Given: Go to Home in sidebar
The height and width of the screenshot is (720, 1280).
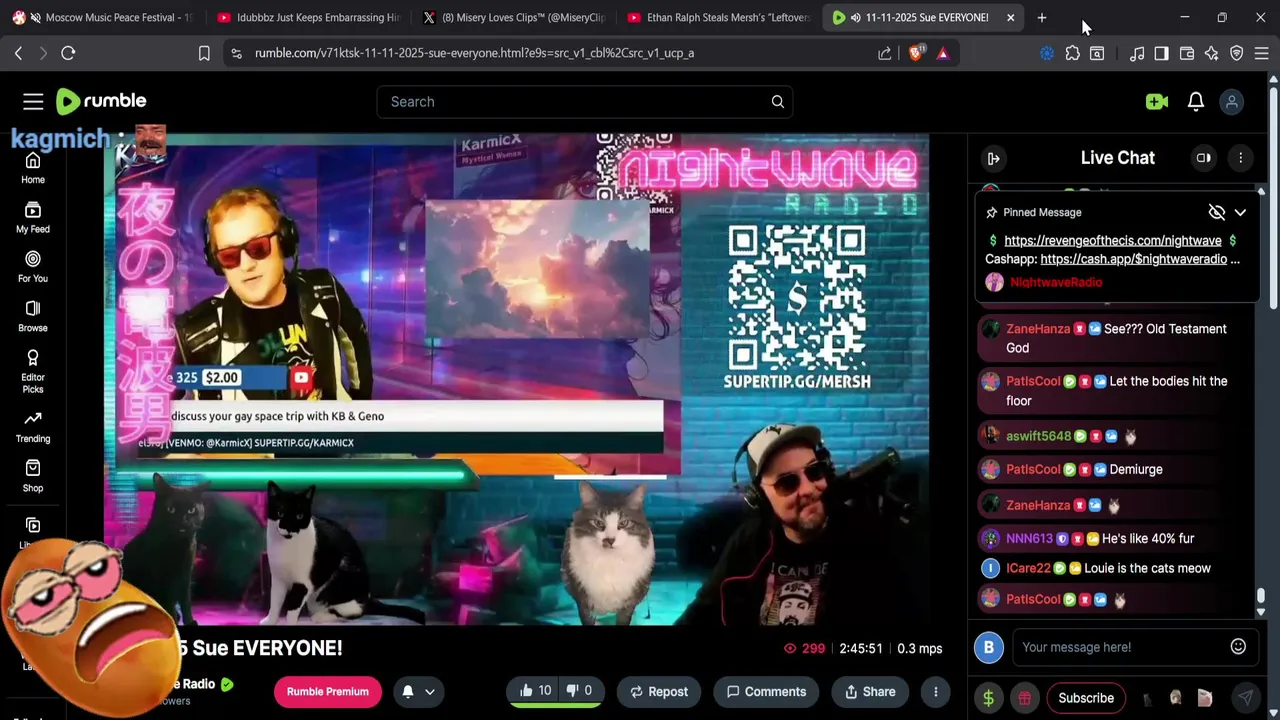Looking at the screenshot, I should coord(33,168).
